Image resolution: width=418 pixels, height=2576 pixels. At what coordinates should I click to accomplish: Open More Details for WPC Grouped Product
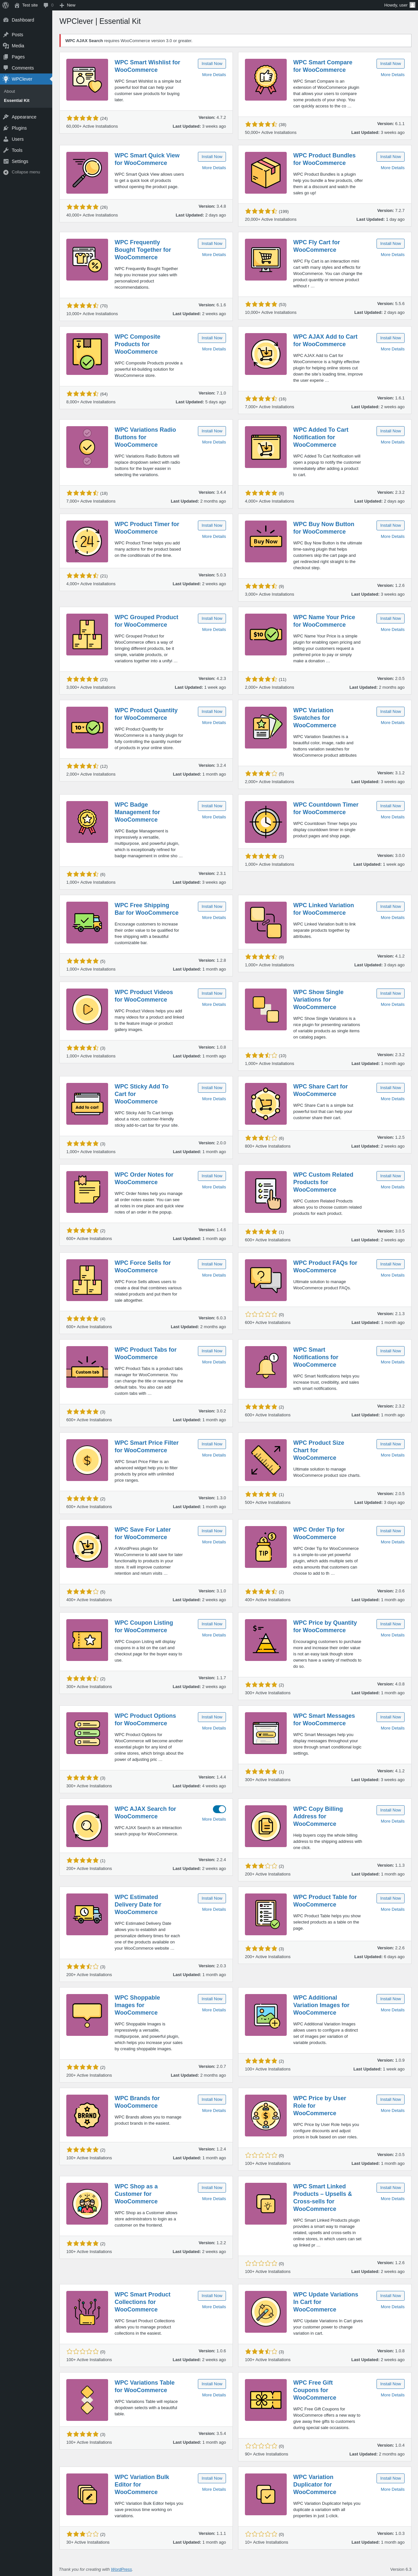pos(214,630)
